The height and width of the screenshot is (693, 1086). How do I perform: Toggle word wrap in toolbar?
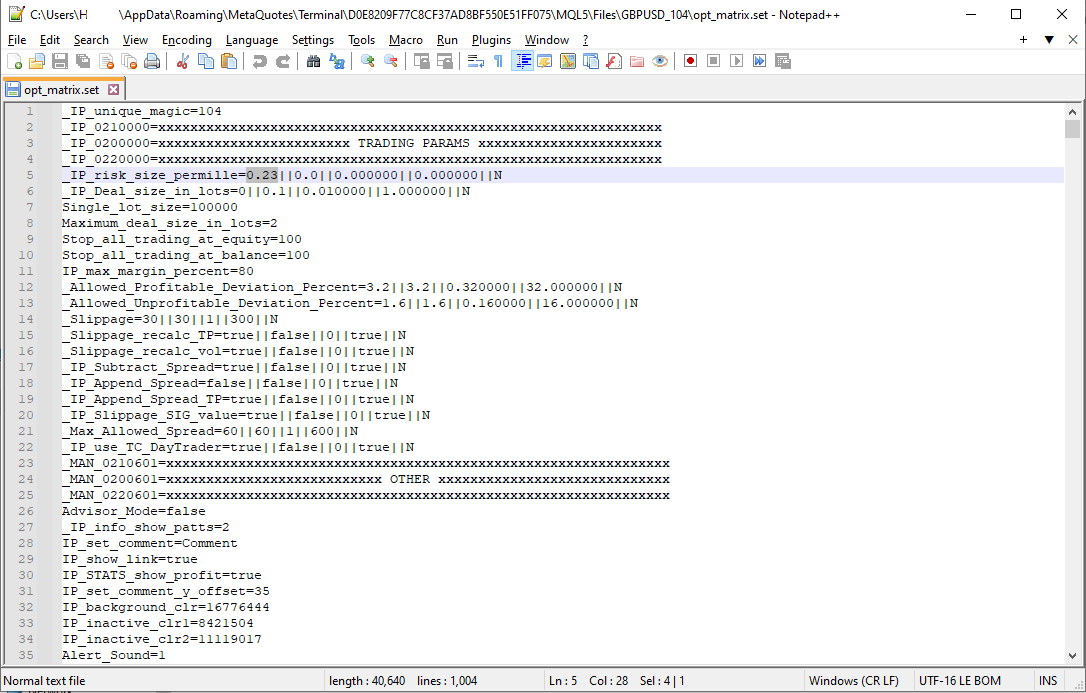(x=476, y=62)
